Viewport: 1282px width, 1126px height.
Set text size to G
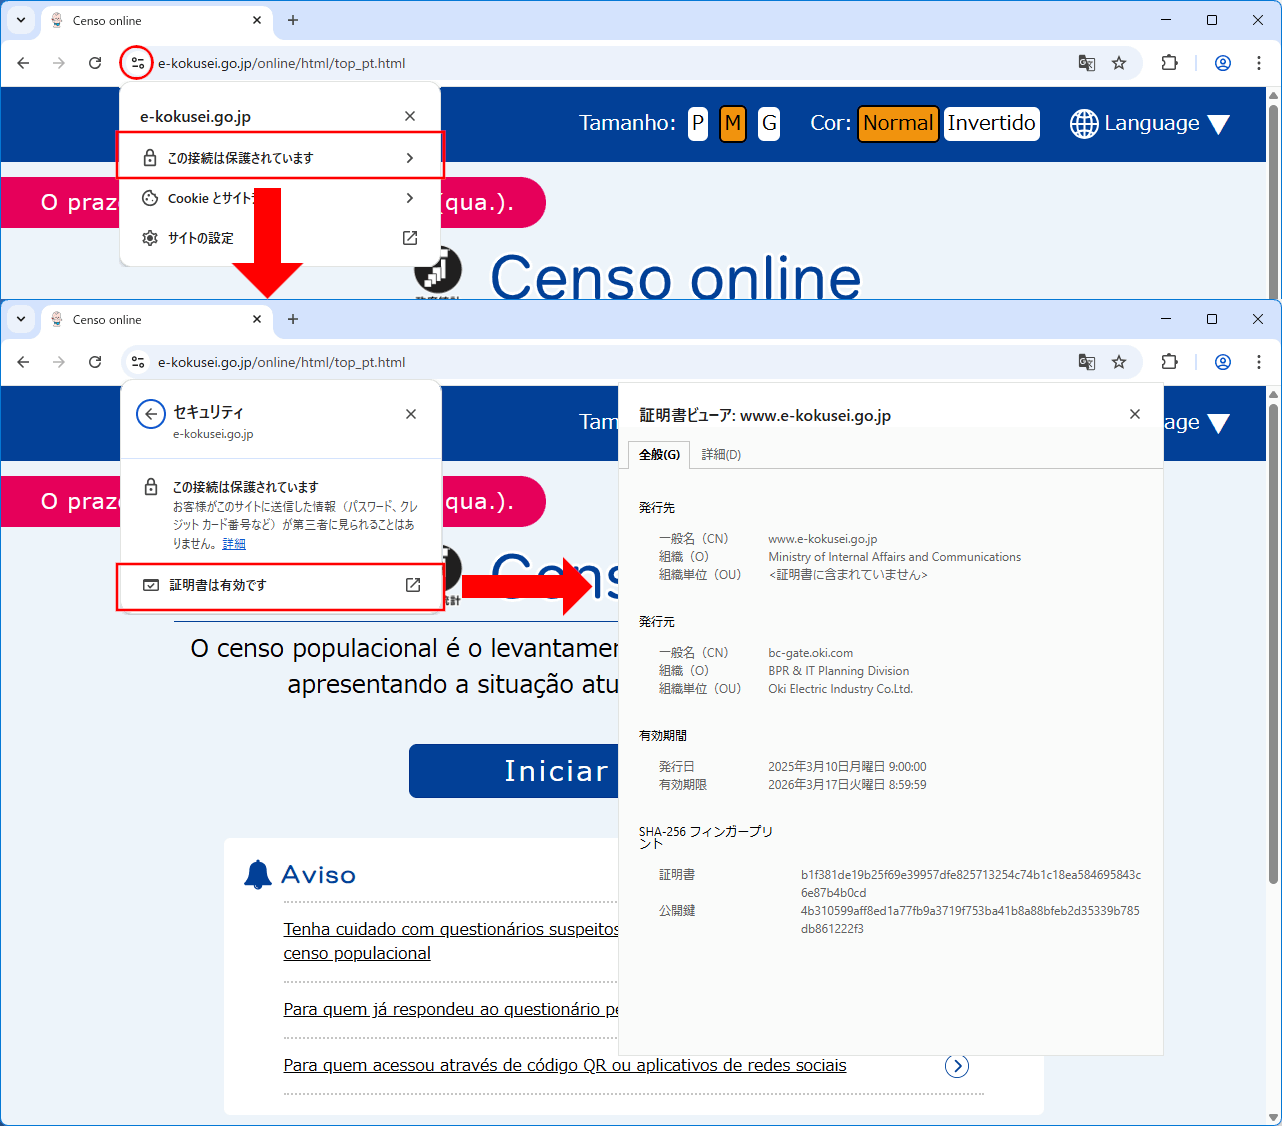pos(768,124)
